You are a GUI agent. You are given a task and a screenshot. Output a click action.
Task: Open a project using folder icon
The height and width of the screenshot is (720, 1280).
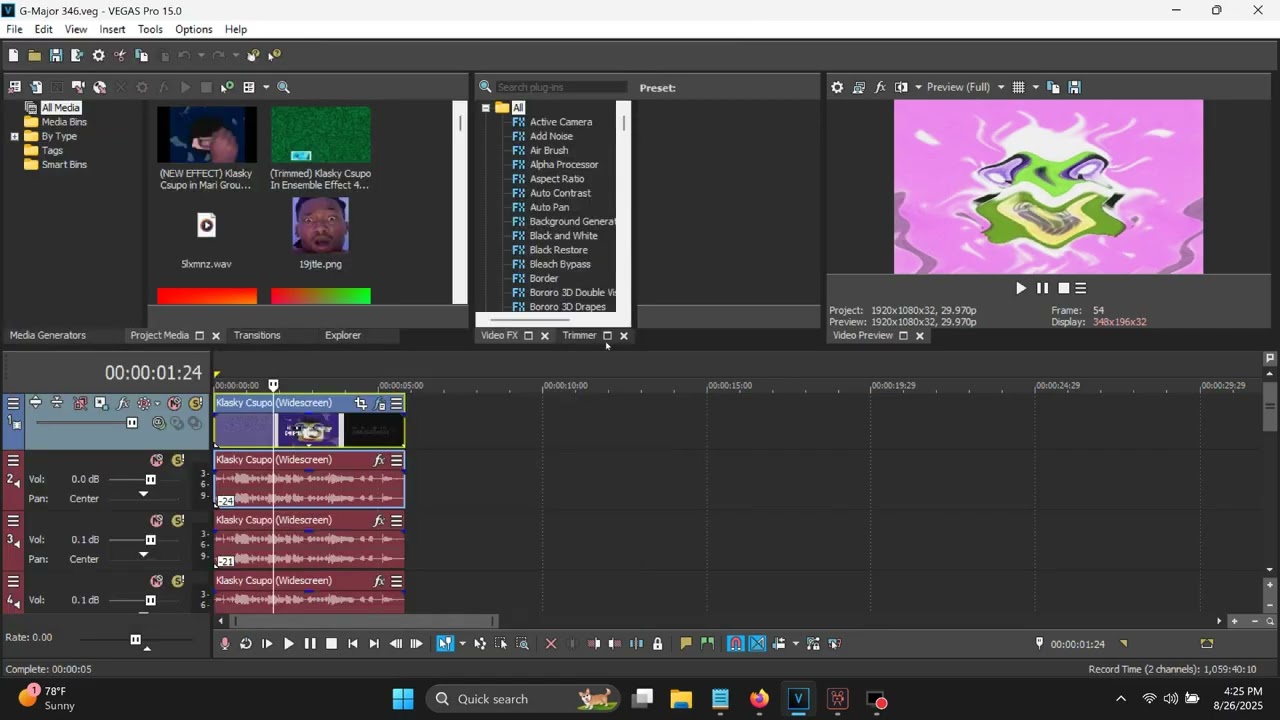click(34, 56)
